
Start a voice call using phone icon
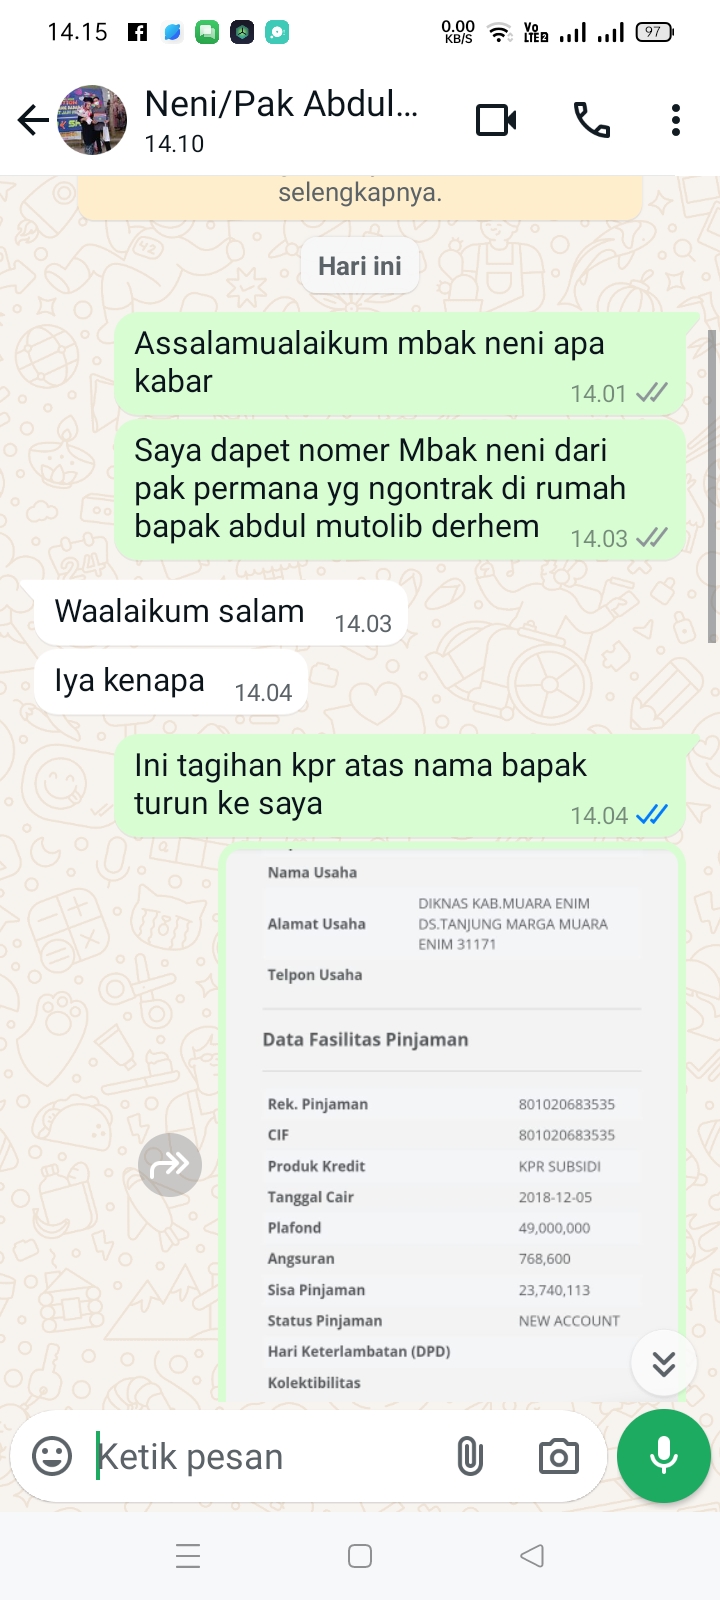[591, 121]
